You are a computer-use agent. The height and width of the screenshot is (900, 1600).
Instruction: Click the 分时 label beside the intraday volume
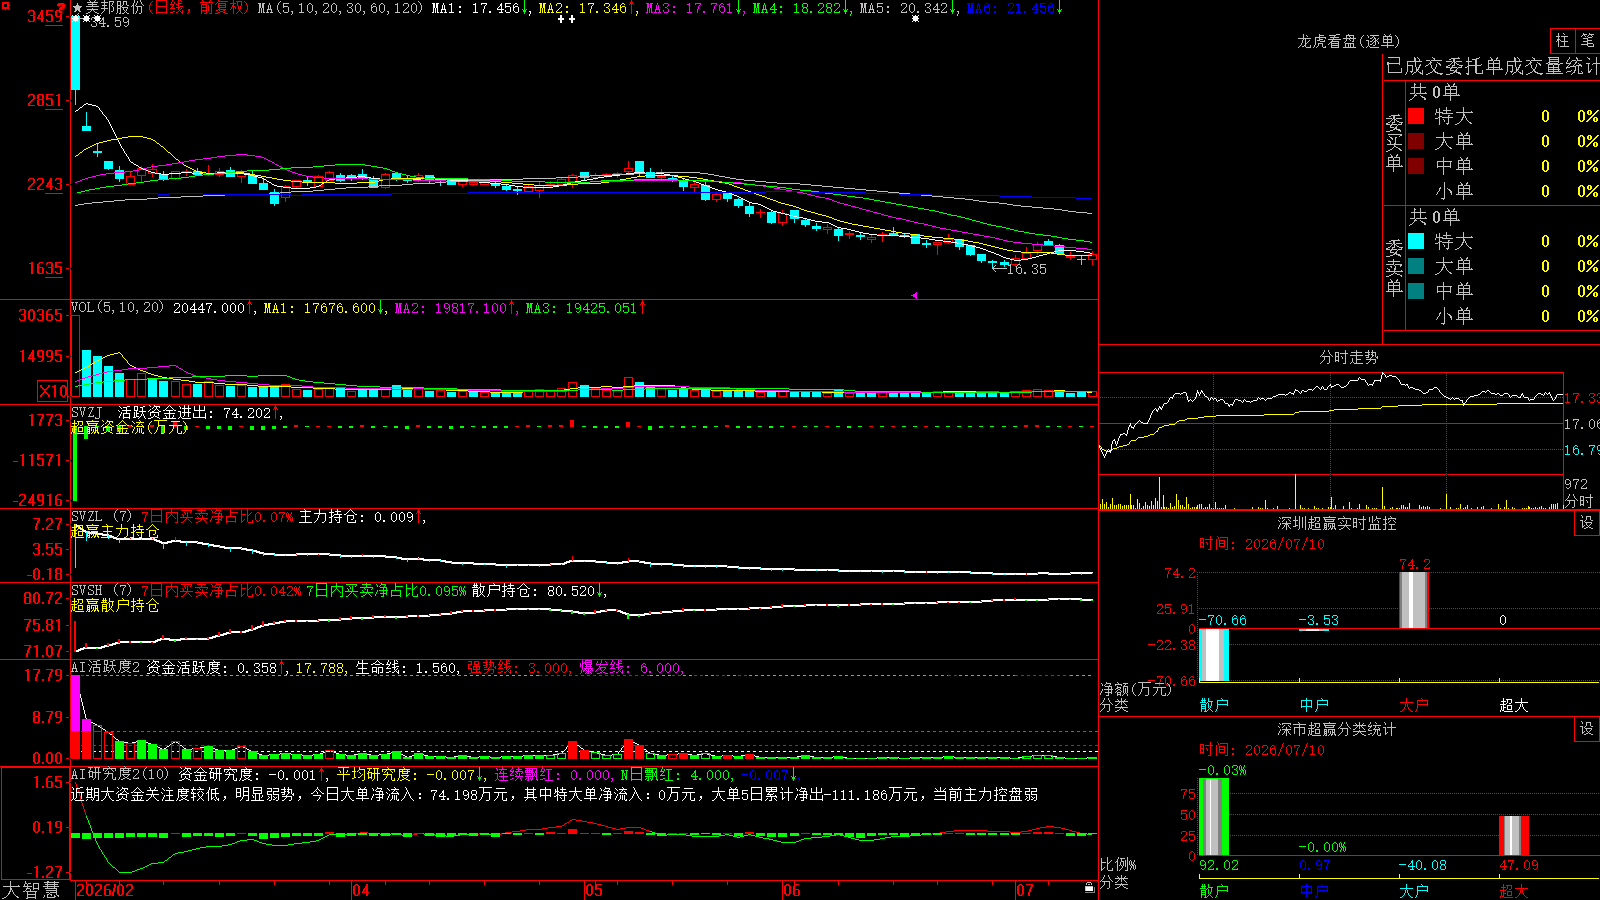point(1579,501)
